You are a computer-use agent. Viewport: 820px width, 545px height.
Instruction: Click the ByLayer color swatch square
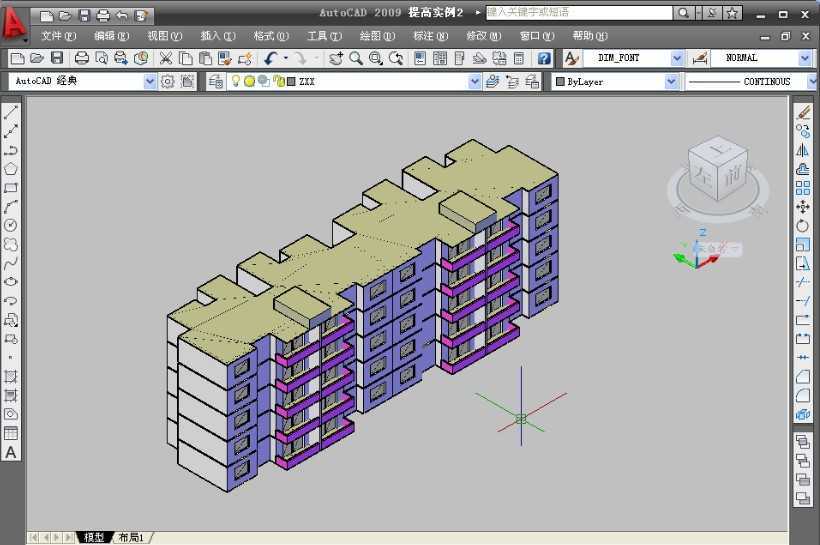[x=560, y=82]
